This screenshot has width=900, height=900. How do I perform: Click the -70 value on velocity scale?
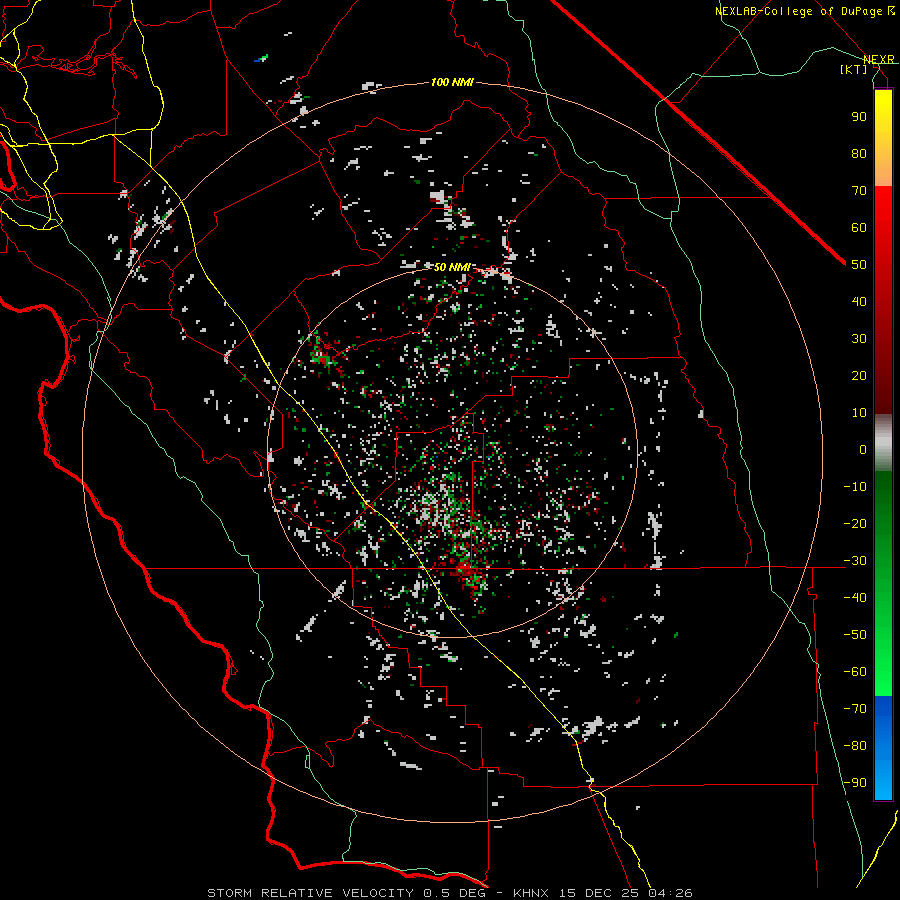click(855, 708)
